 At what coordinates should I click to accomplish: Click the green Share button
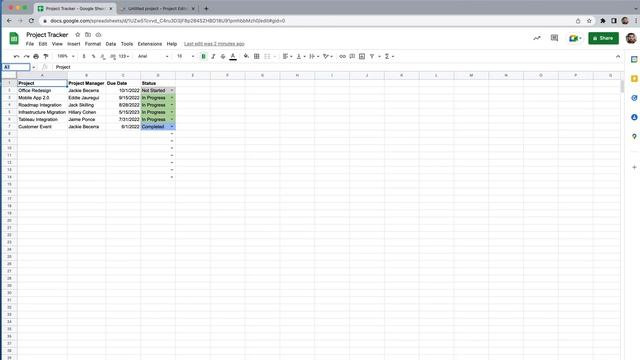click(x=603, y=38)
